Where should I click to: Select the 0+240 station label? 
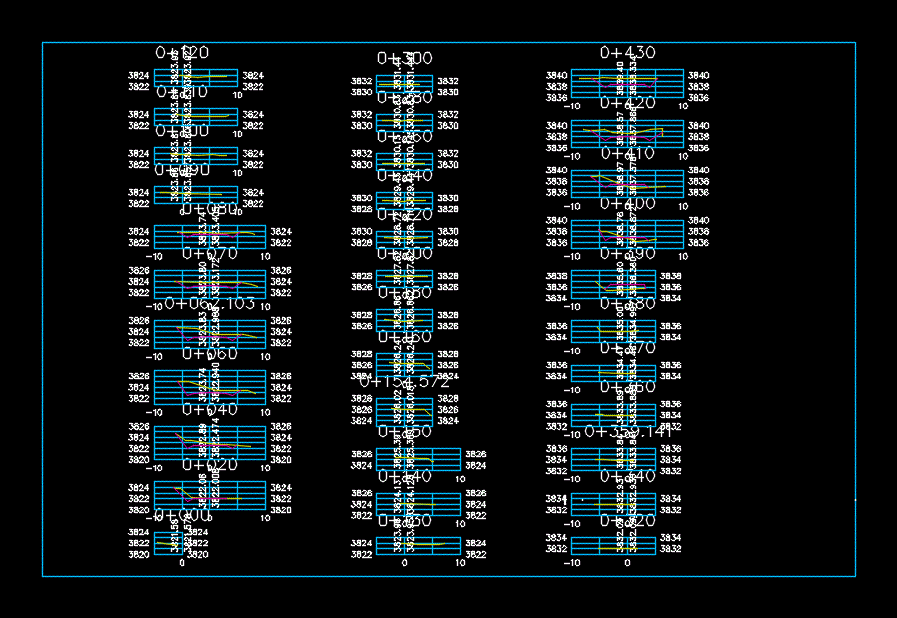coord(404,175)
